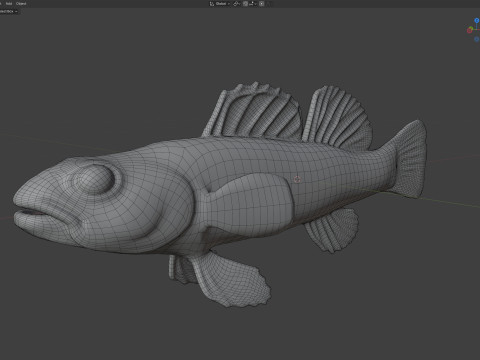
Task: Click the red X axis on navigation gizmo
Action: 469,31
